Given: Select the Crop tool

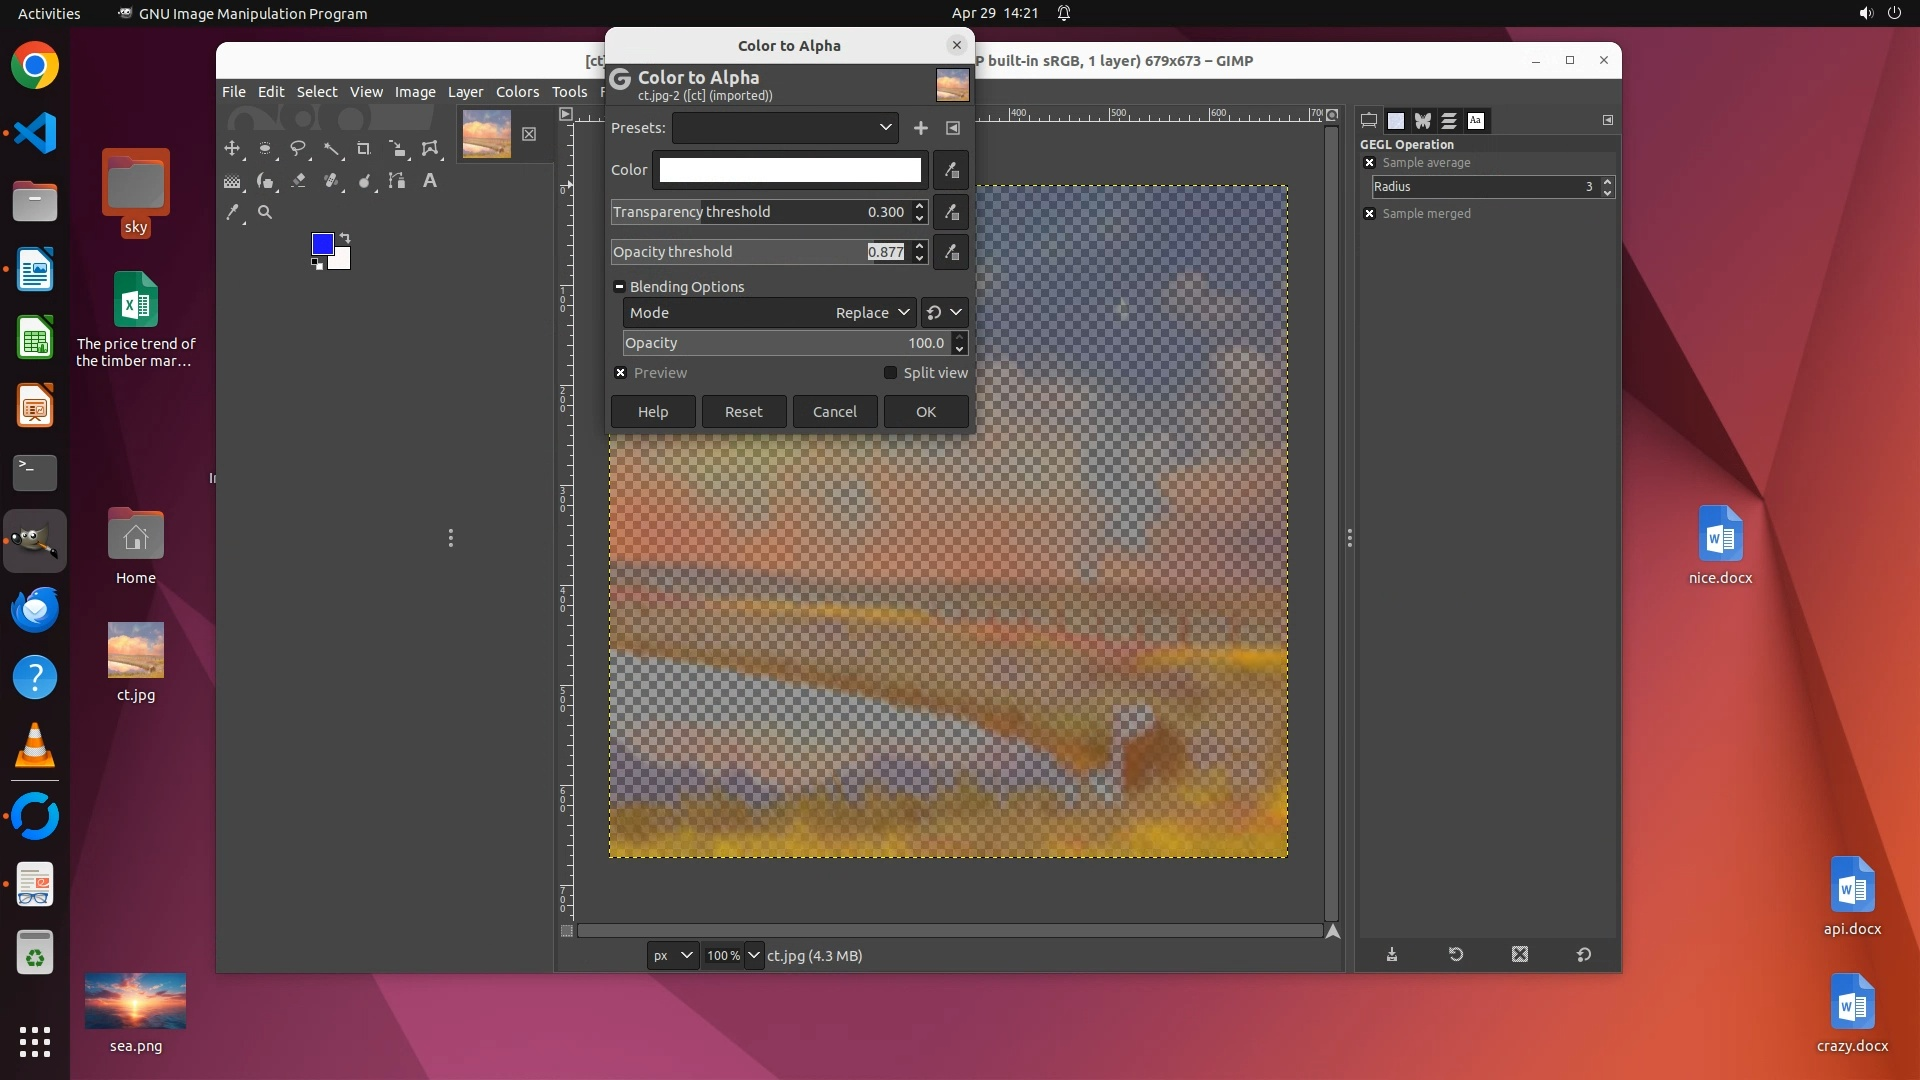Looking at the screenshot, I should point(364,149).
